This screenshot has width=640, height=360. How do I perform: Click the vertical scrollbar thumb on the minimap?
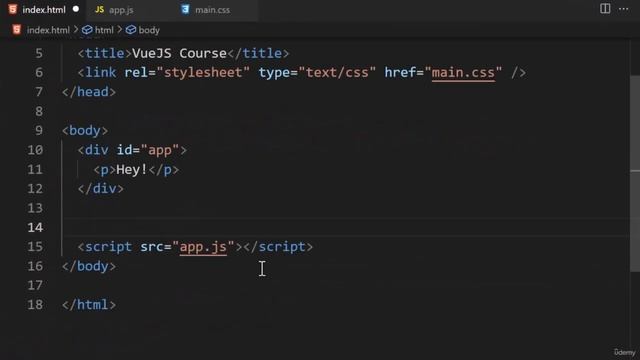pyautogui.click(x=635, y=173)
